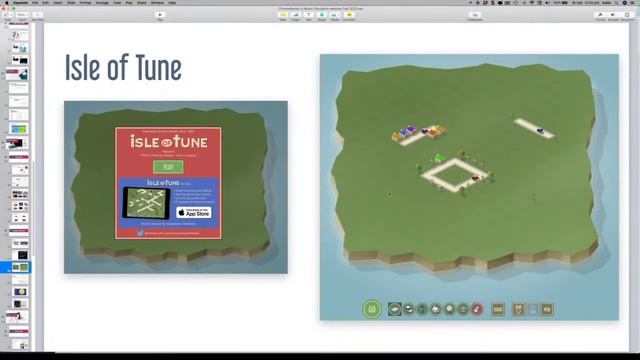Open the Format menu in menu bar
Viewport: 640px width, 360px height.
pyautogui.click(x=85, y=3)
